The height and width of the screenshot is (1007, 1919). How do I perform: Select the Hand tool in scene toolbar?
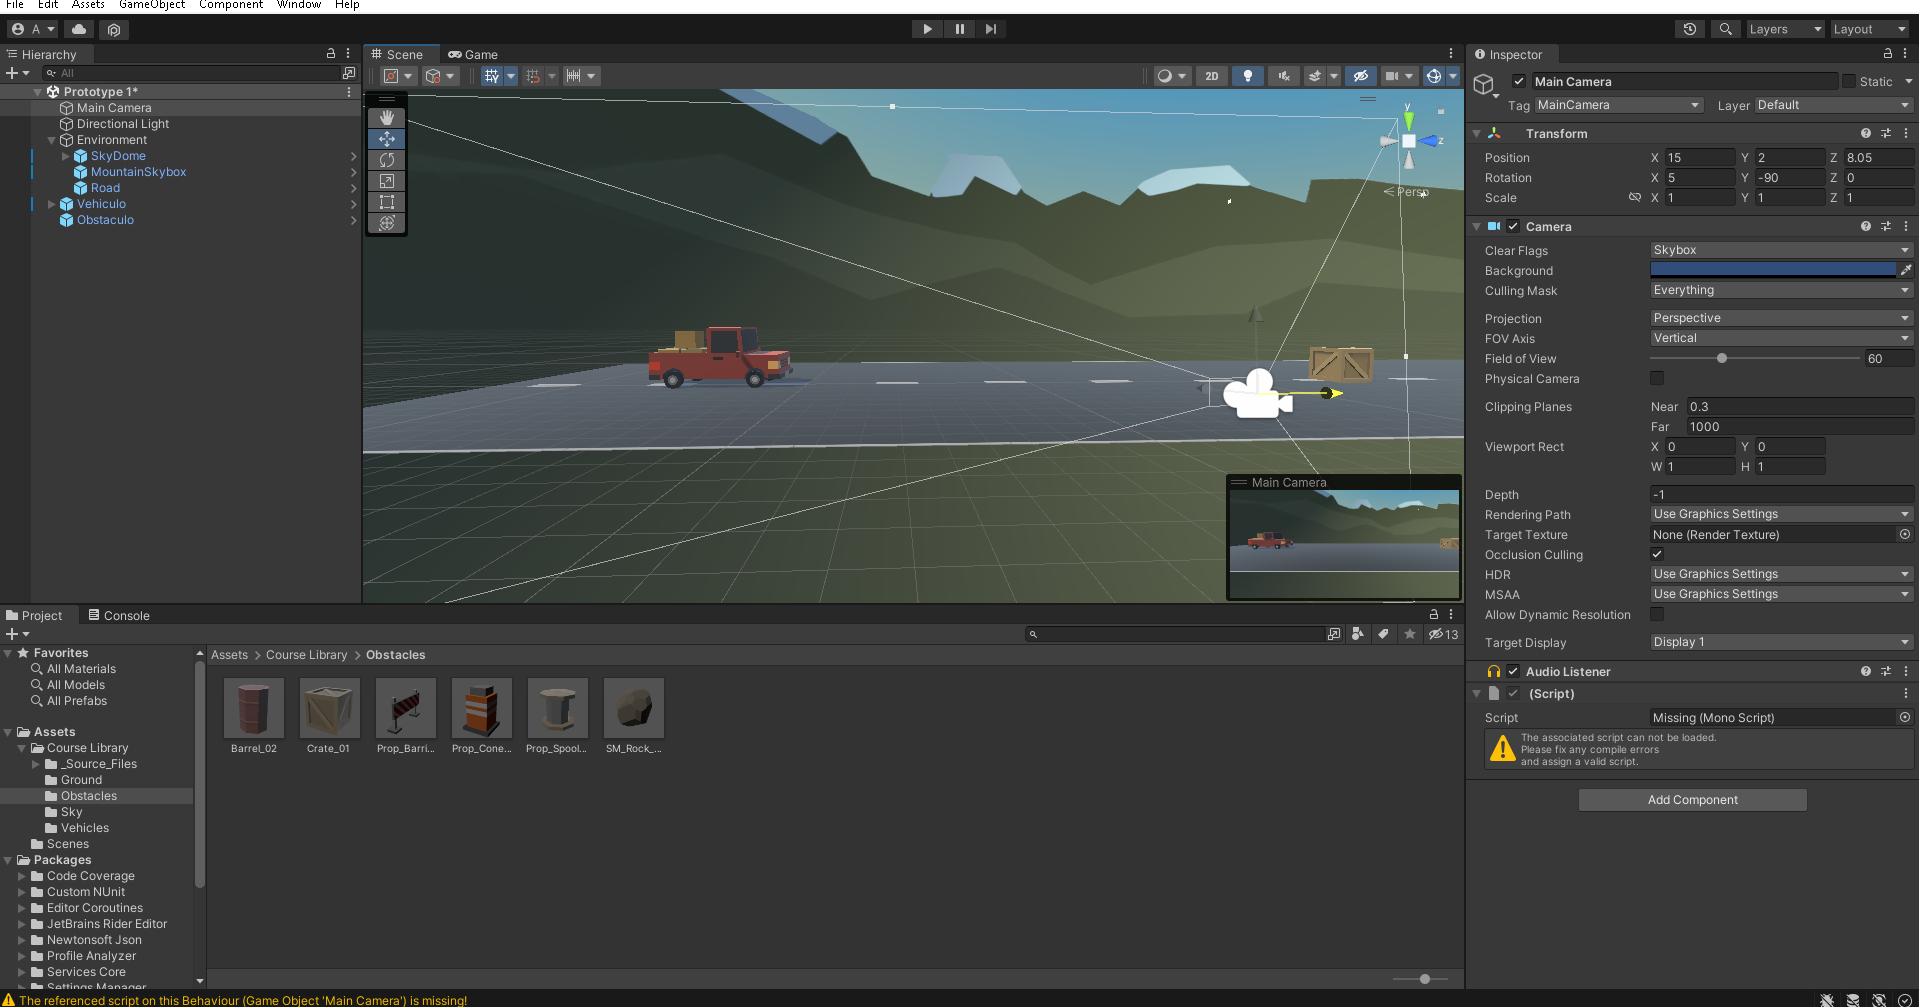(x=387, y=118)
